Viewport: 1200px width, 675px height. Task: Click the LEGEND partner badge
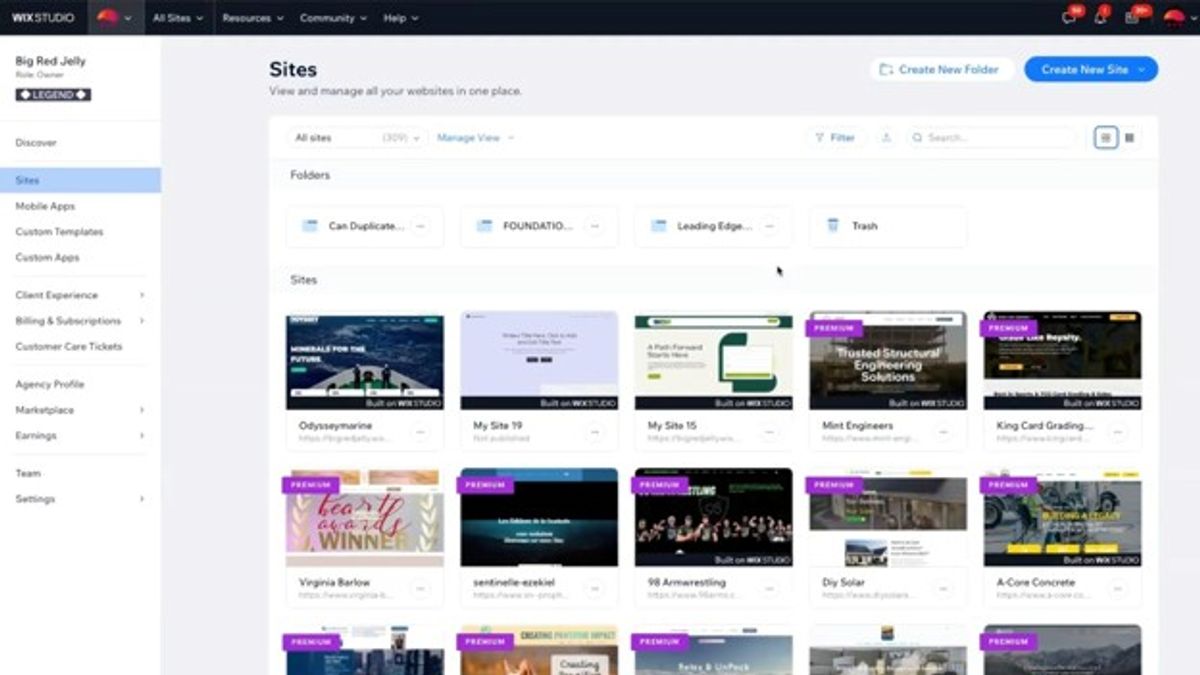[x=53, y=95]
